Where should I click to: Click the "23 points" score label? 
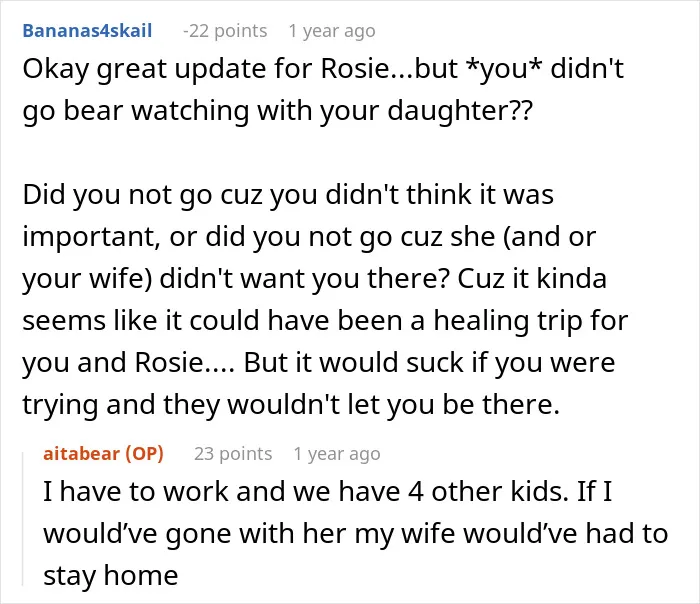coord(233,454)
